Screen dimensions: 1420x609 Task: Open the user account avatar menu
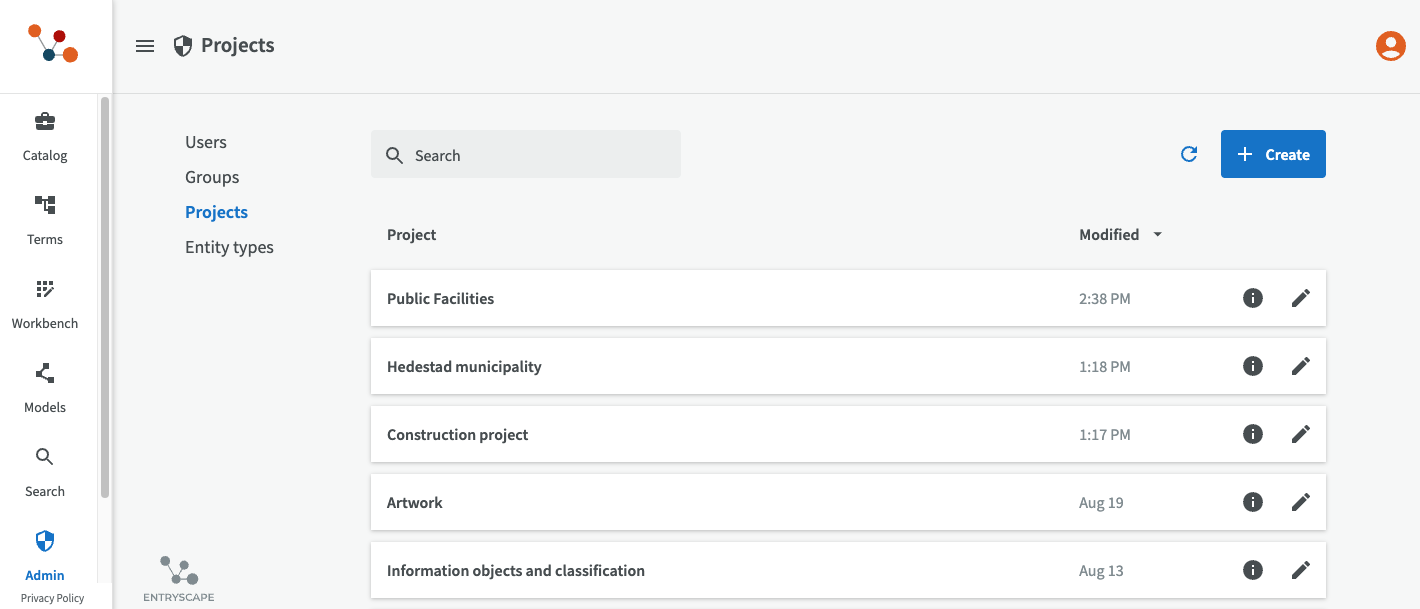(x=1390, y=46)
